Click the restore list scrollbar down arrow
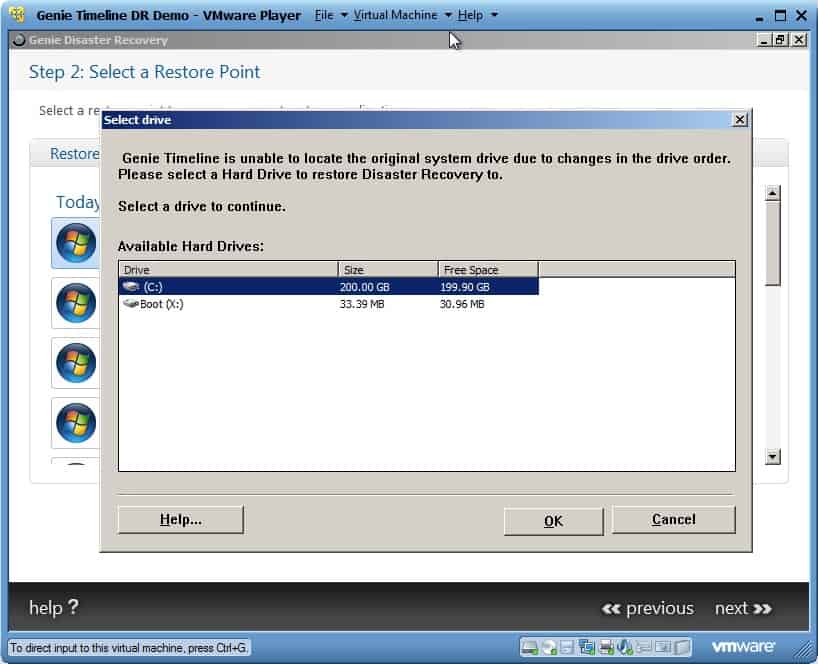The width and height of the screenshot is (818, 664). 773,456
